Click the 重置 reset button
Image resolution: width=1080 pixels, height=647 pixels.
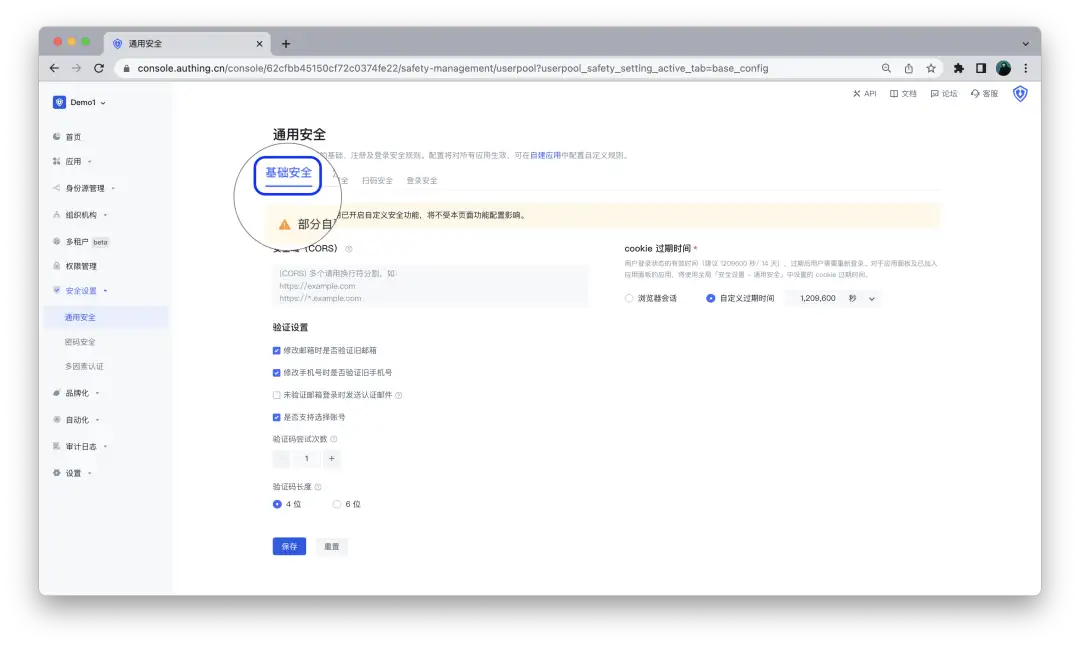pos(332,546)
